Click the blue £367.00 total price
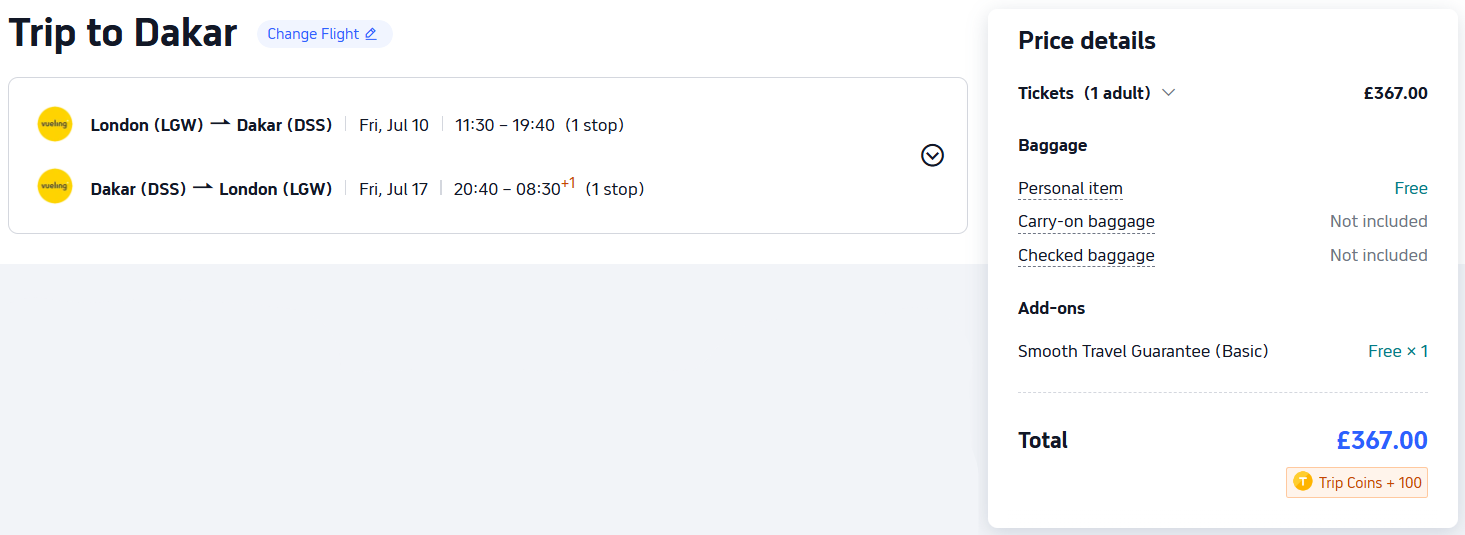The height and width of the screenshot is (535, 1465). point(1381,440)
